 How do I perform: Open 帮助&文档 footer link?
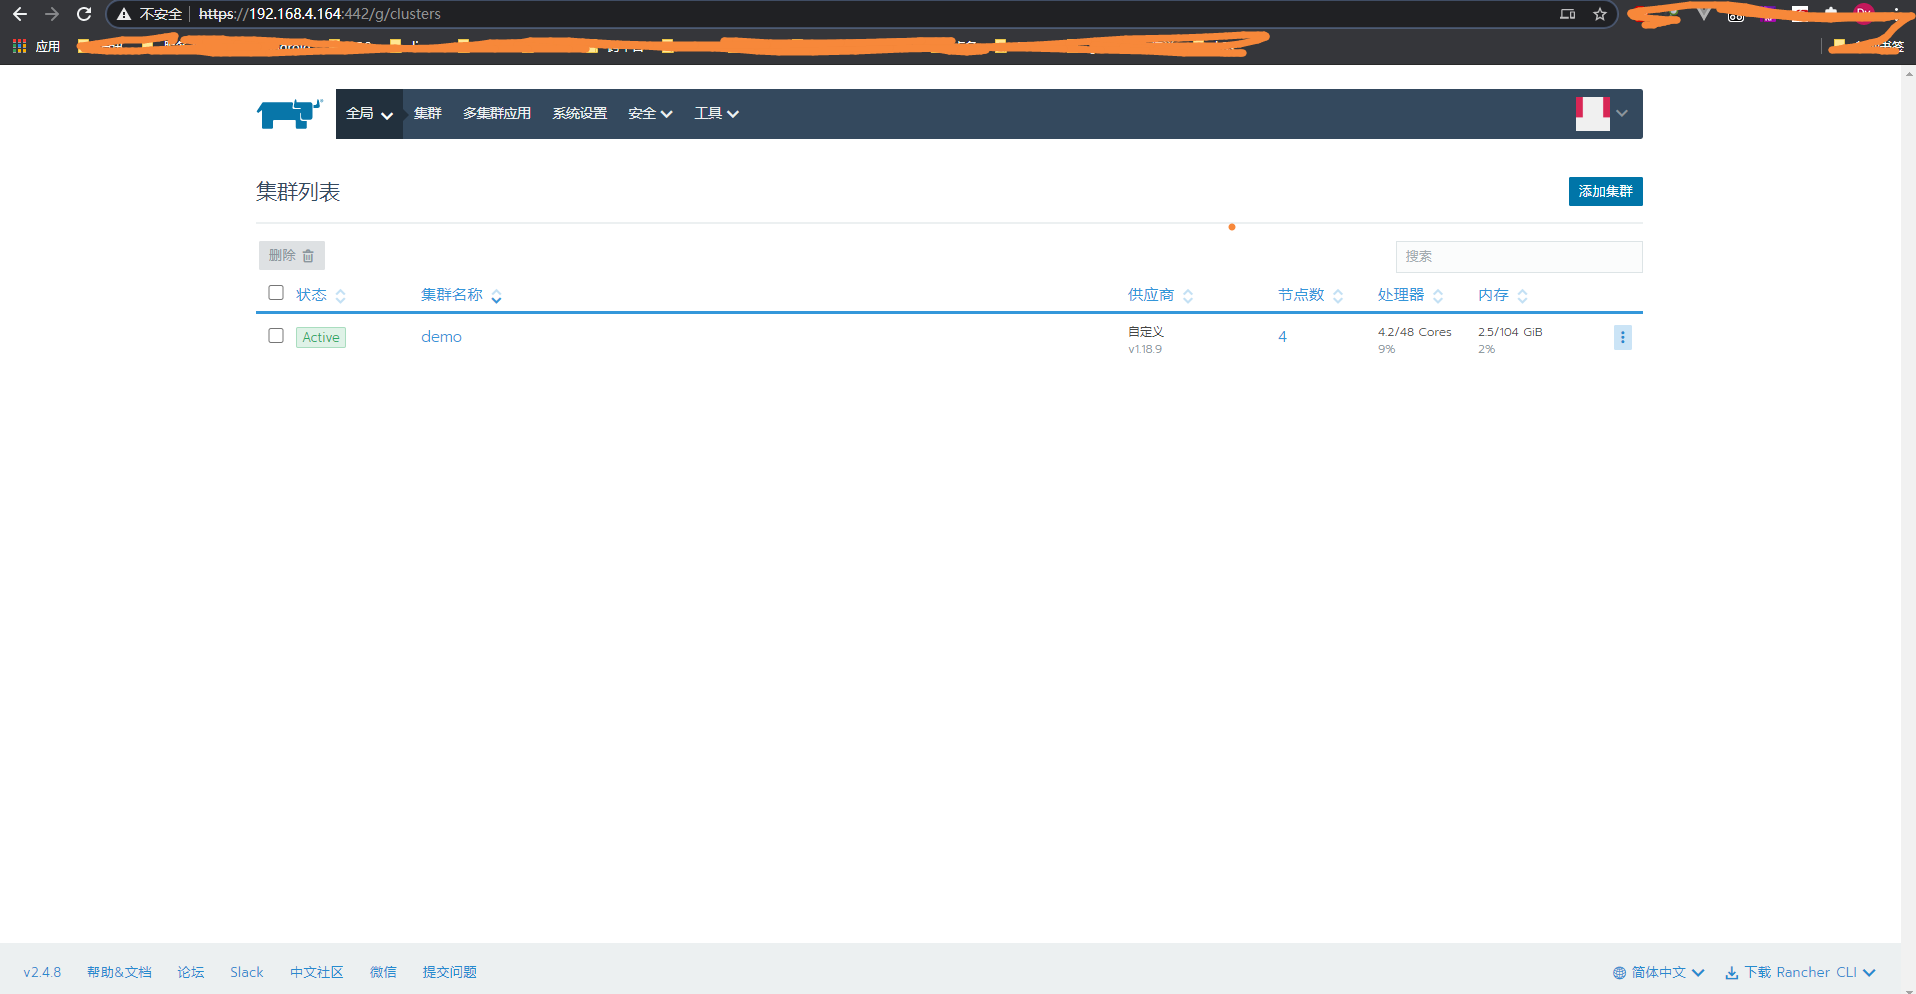click(x=119, y=973)
